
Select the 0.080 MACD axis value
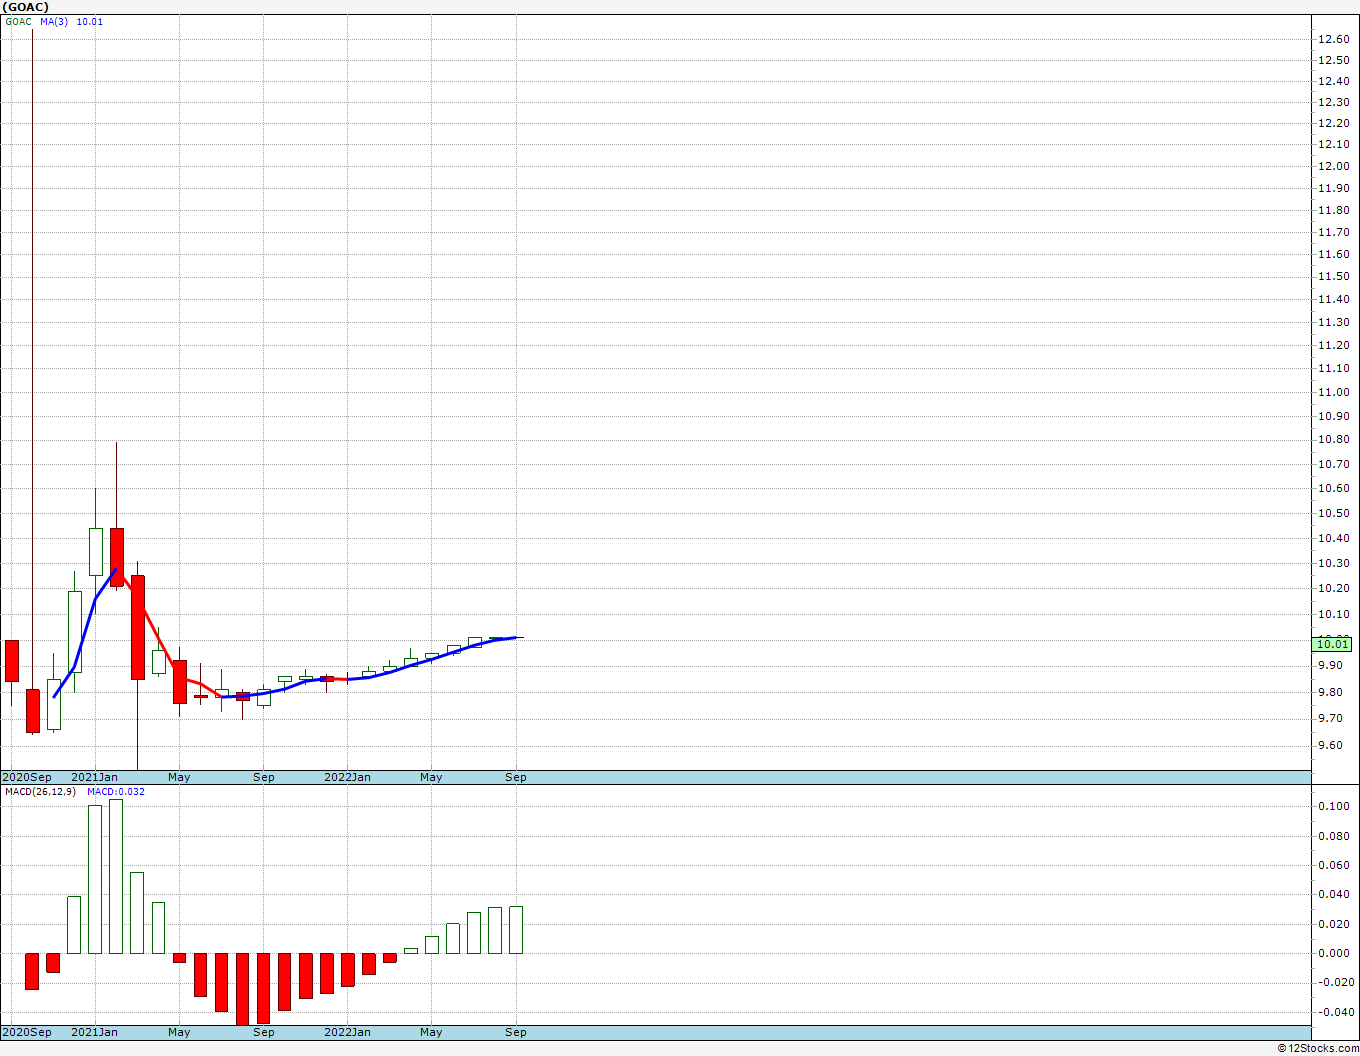pyautogui.click(x=1333, y=836)
